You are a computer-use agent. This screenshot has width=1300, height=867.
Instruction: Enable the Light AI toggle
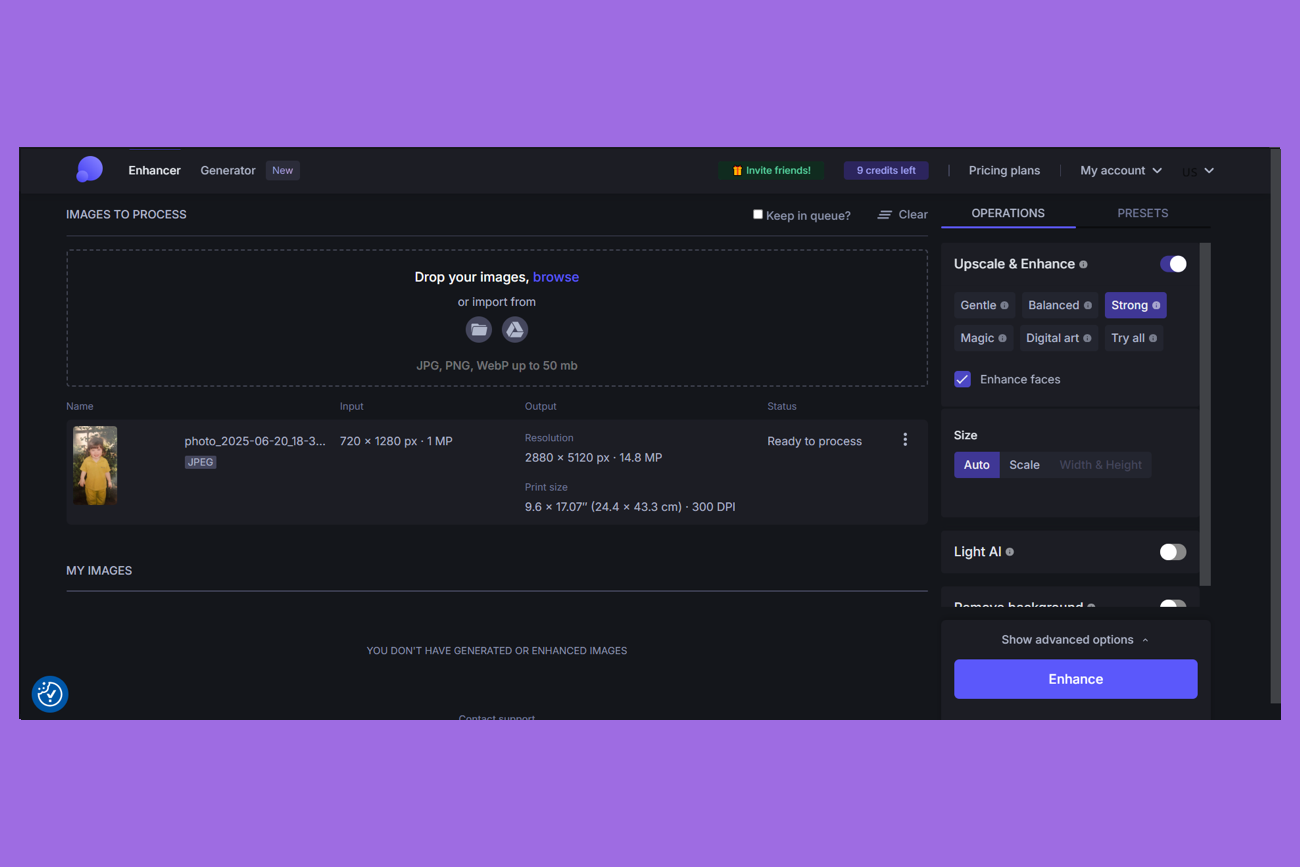click(1172, 552)
